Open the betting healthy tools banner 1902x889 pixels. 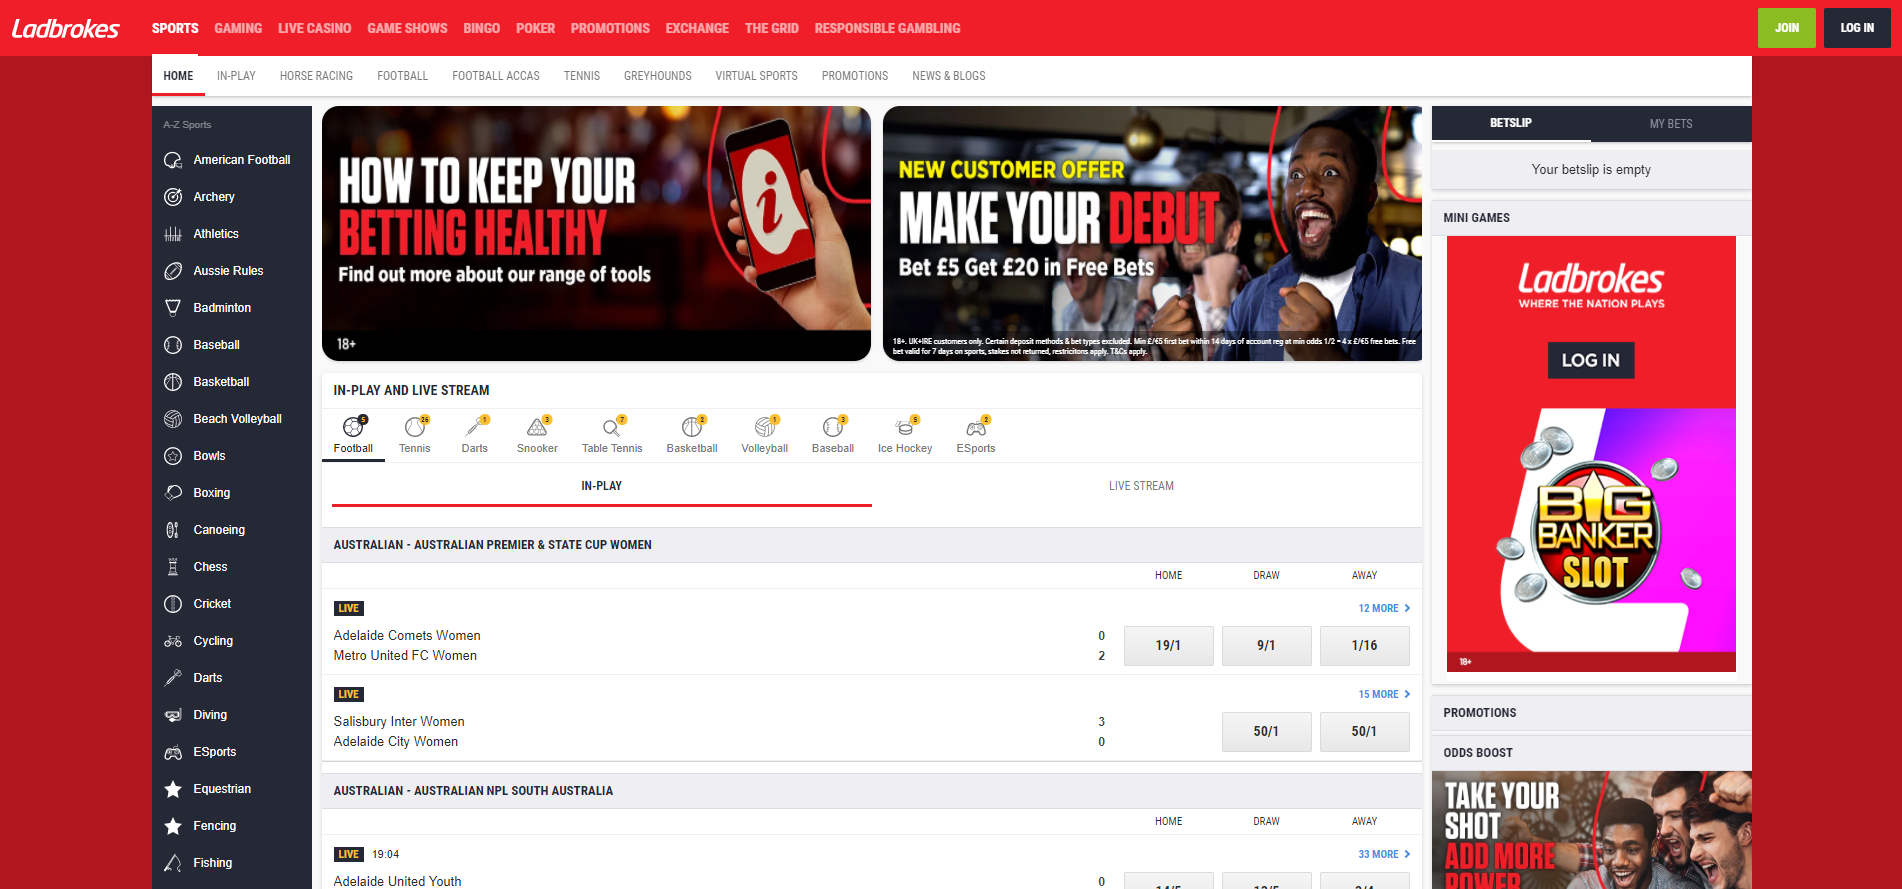[596, 233]
